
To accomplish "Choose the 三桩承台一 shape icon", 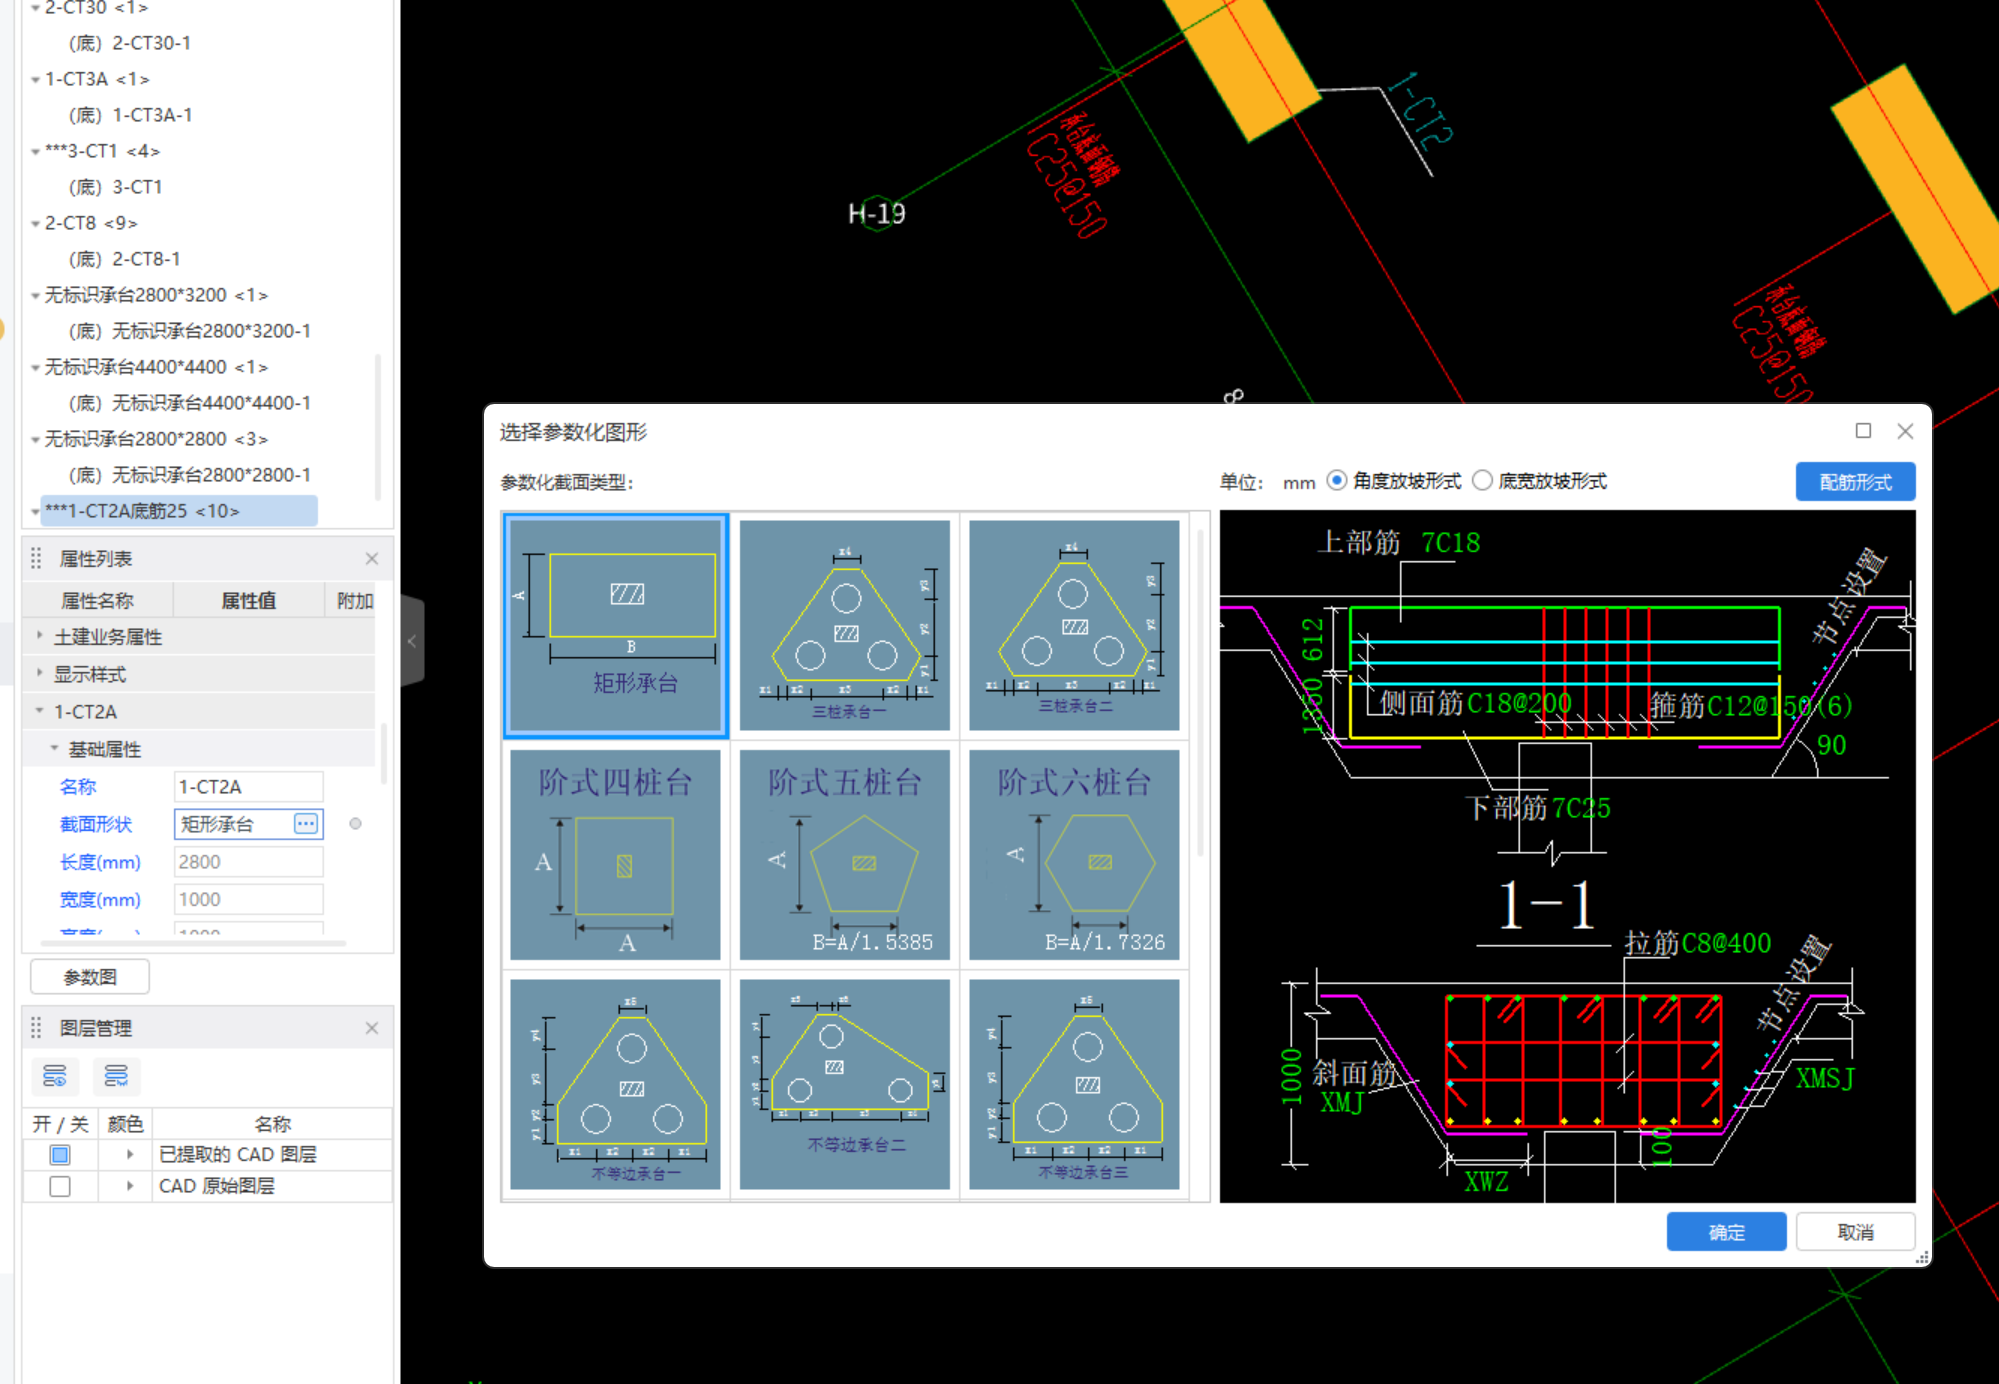I will click(845, 625).
